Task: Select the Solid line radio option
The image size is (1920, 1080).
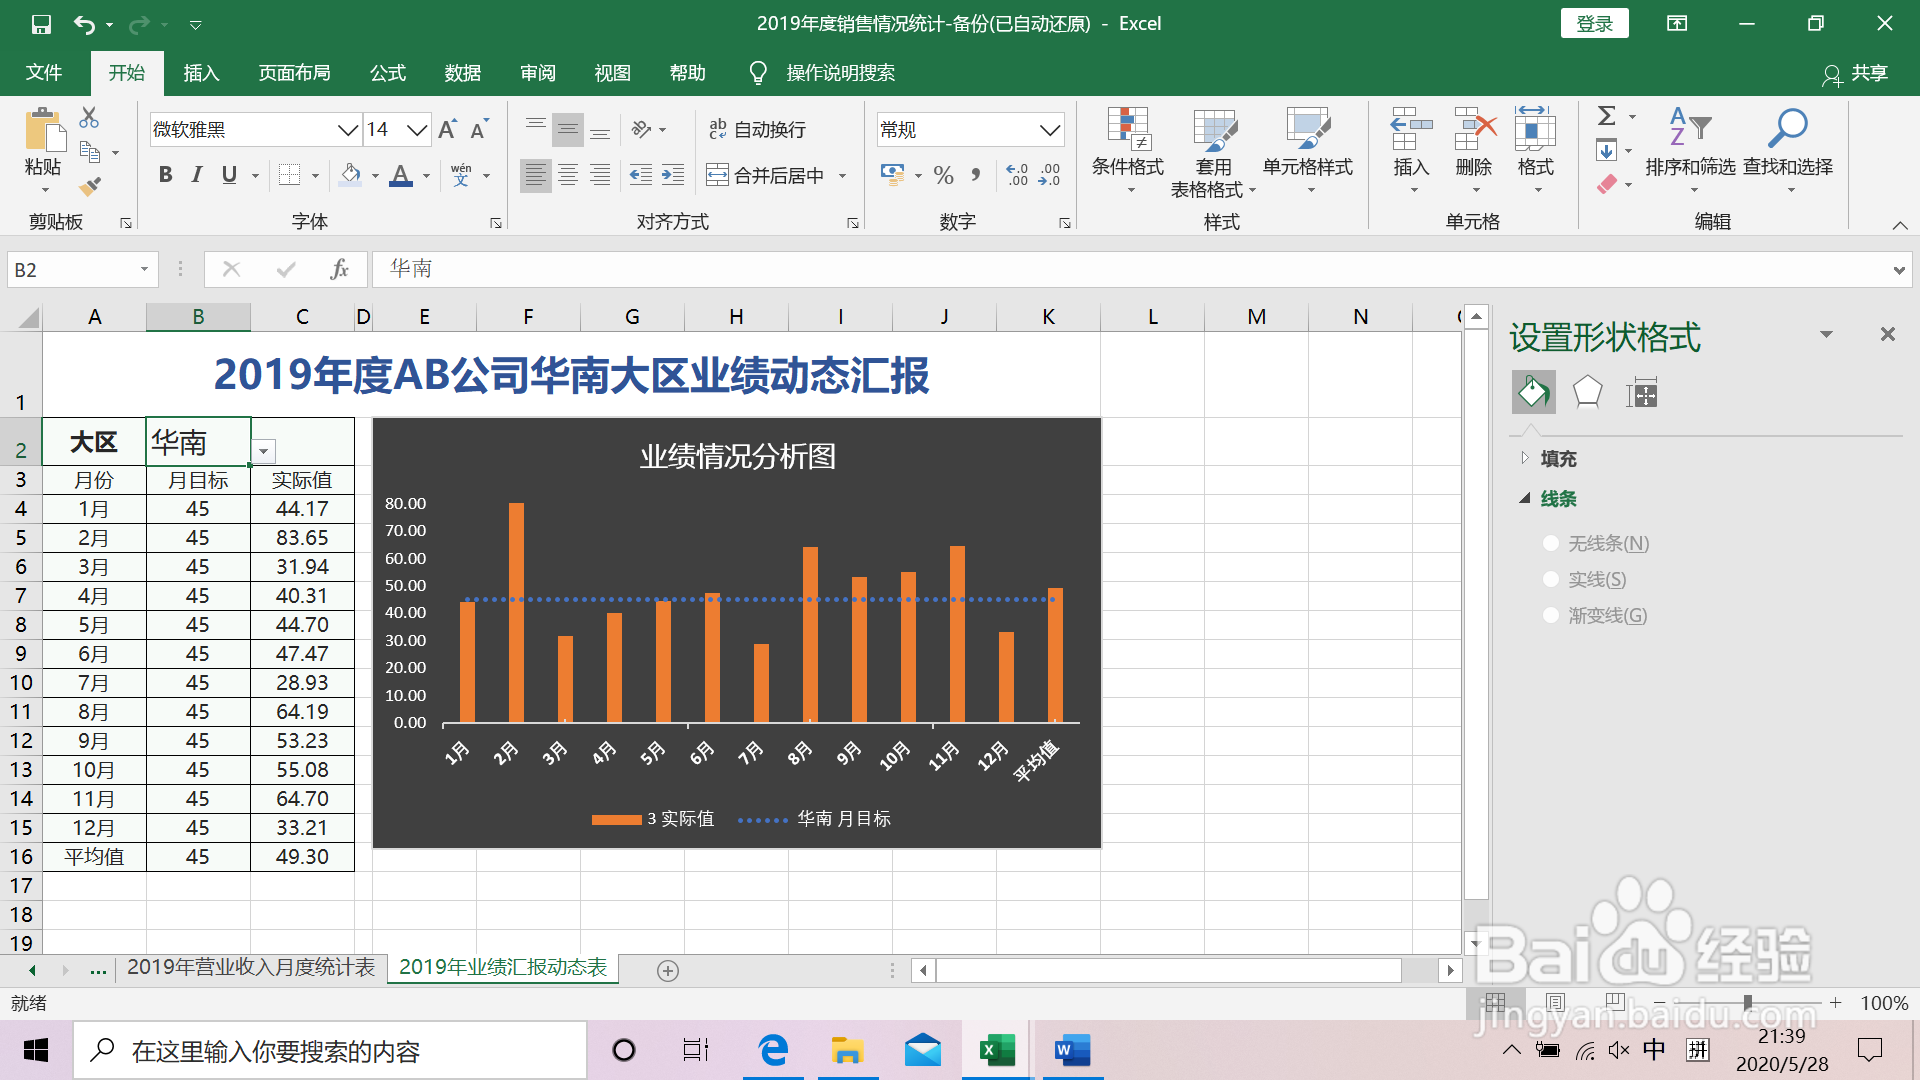Action: (1551, 579)
